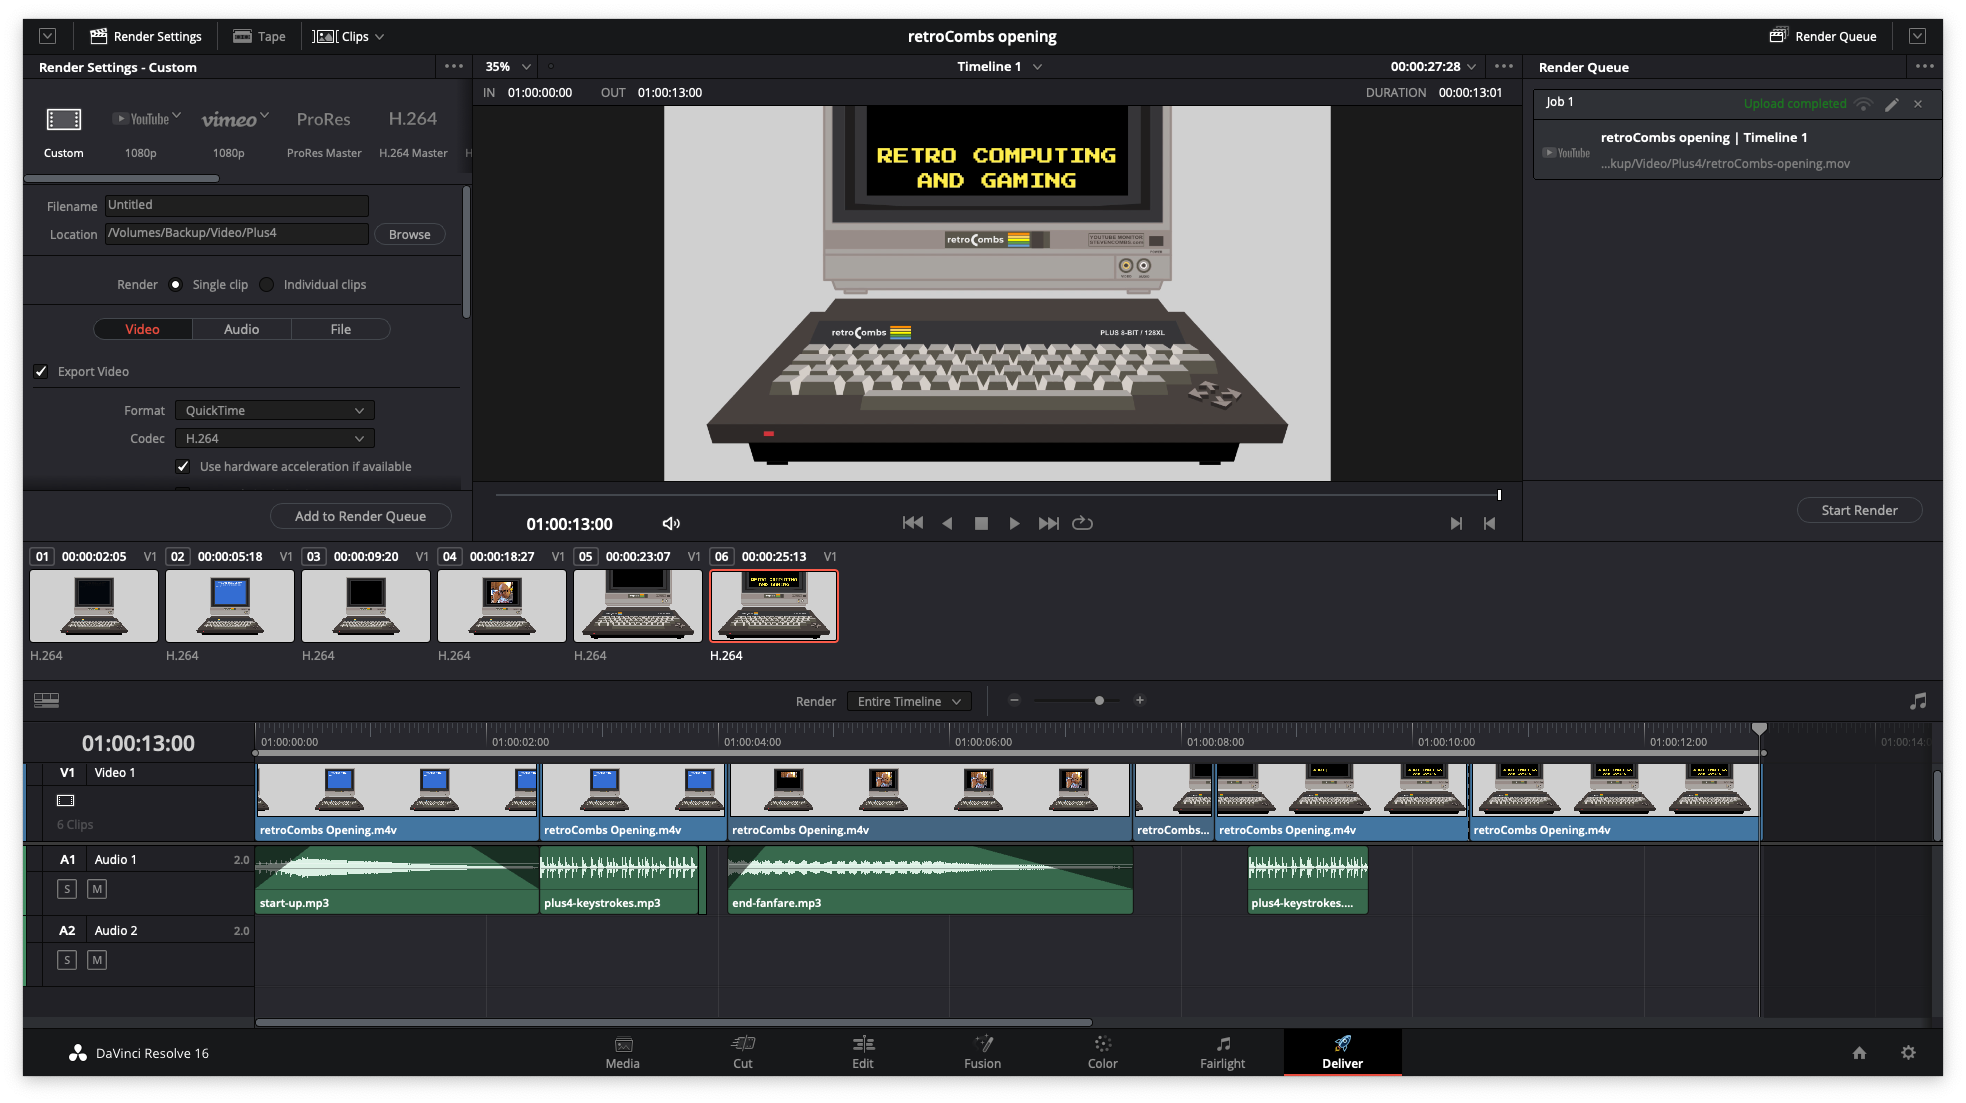Solo the Audio 1 track
The height and width of the screenshot is (1103, 1966).
tap(67, 889)
